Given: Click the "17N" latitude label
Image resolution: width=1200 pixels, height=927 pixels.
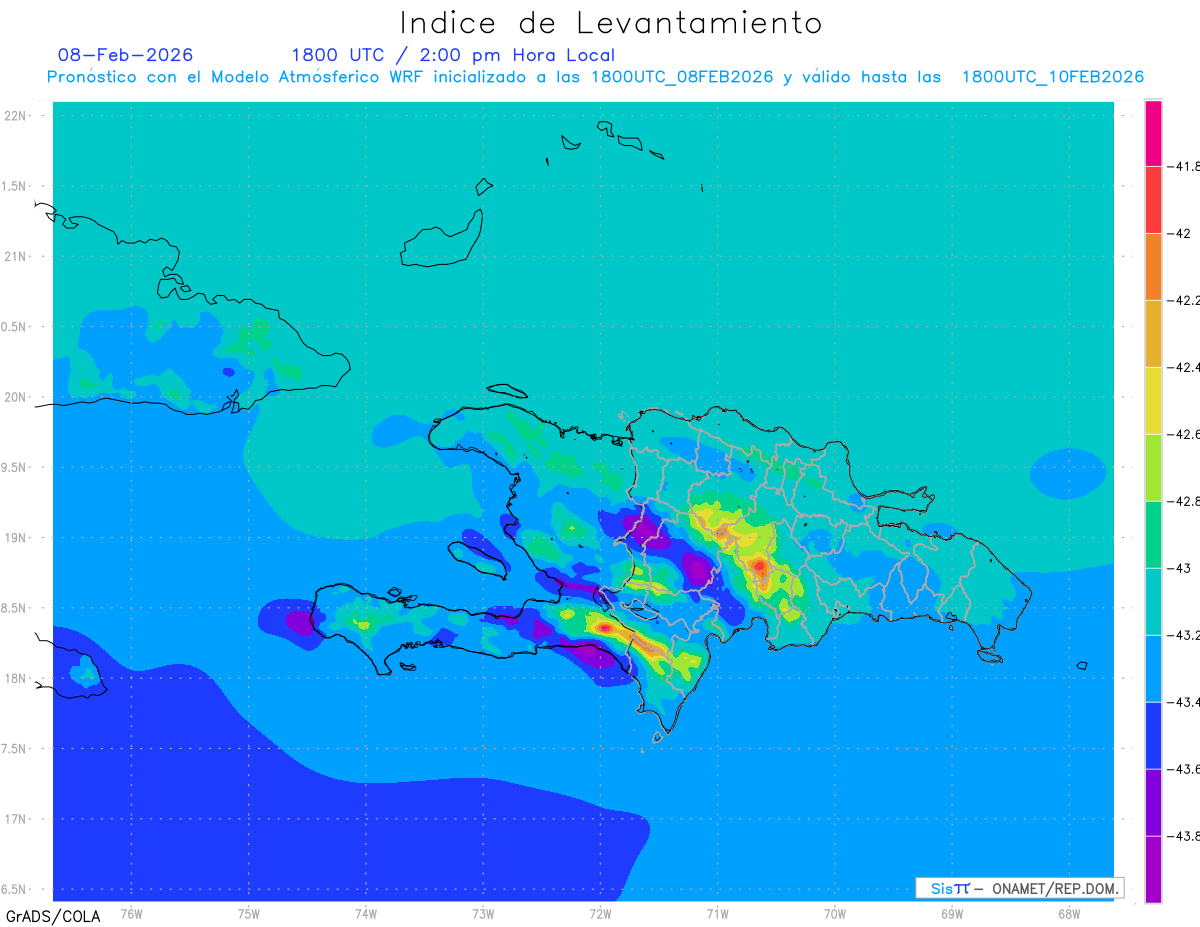Looking at the screenshot, I should click(16, 819).
